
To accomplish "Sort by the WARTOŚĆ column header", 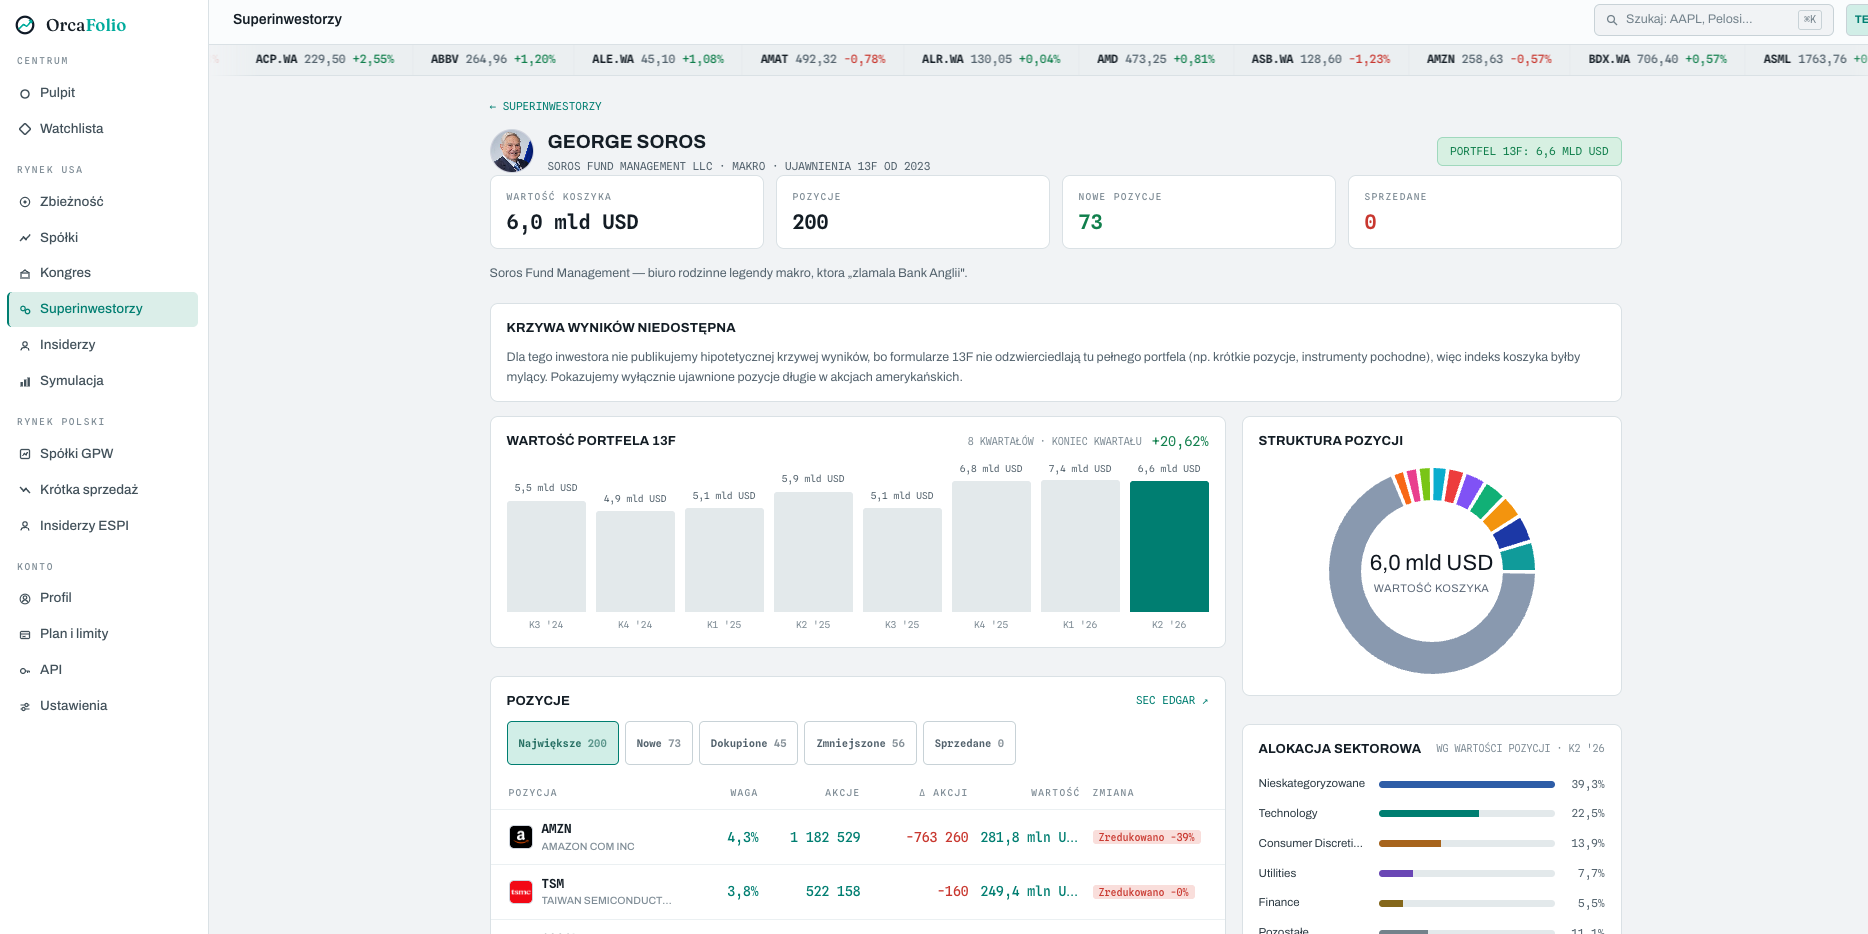I will coord(1055,793).
